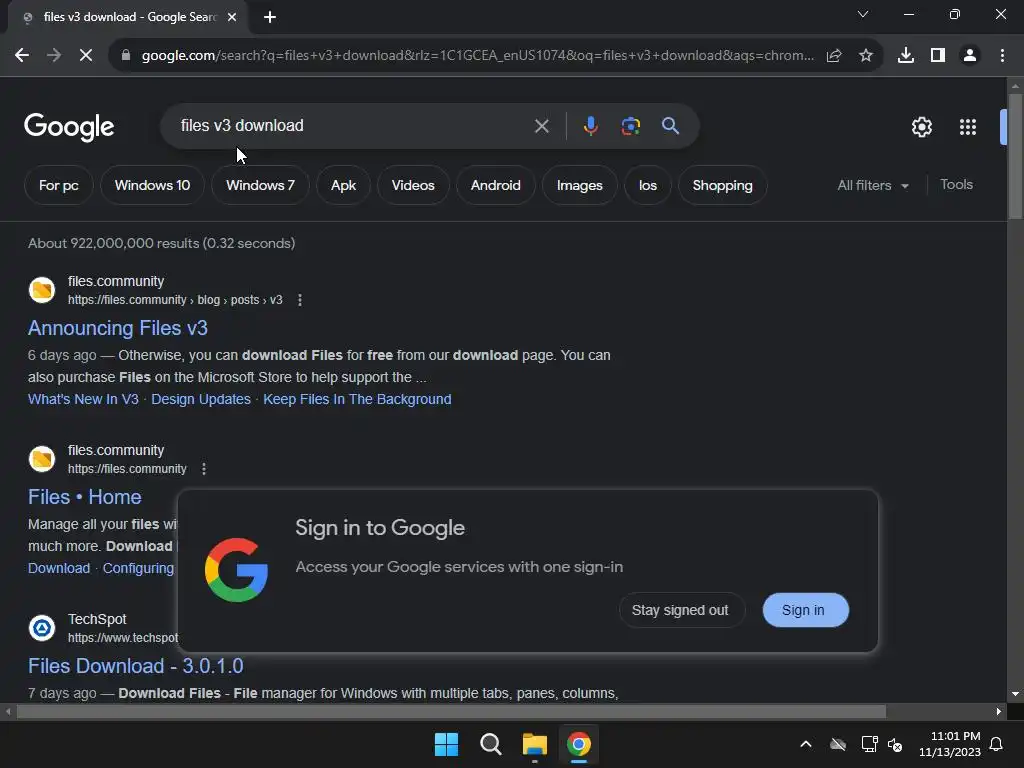Start voice search with microphone icon
The height and width of the screenshot is (768, 1024).
tap(590, 126)
